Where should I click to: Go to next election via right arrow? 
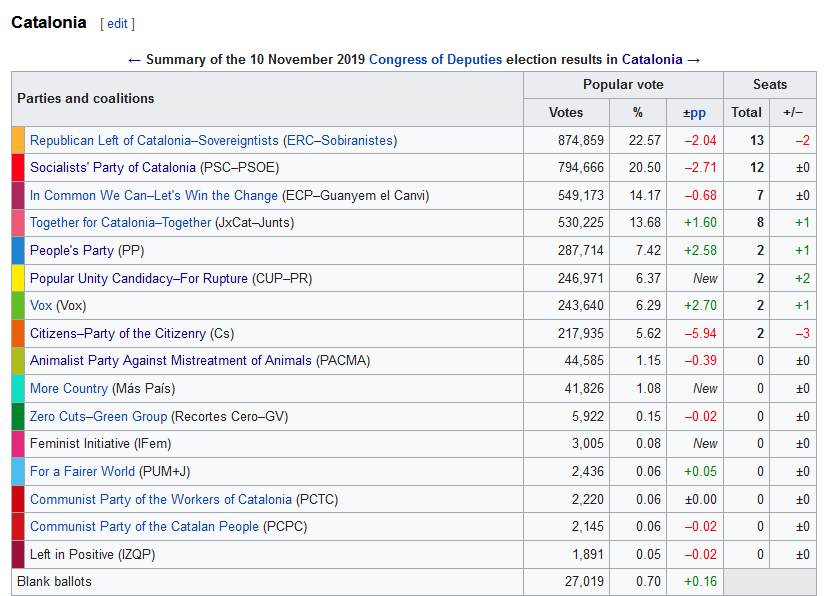pos(693,60)
